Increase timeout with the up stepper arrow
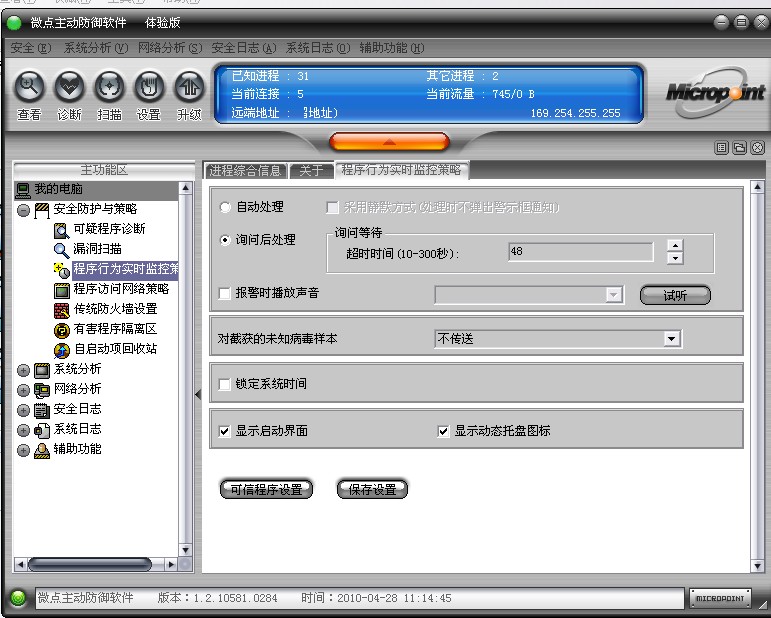This screenshot has width=771, height=618. [x=675, y=245]
